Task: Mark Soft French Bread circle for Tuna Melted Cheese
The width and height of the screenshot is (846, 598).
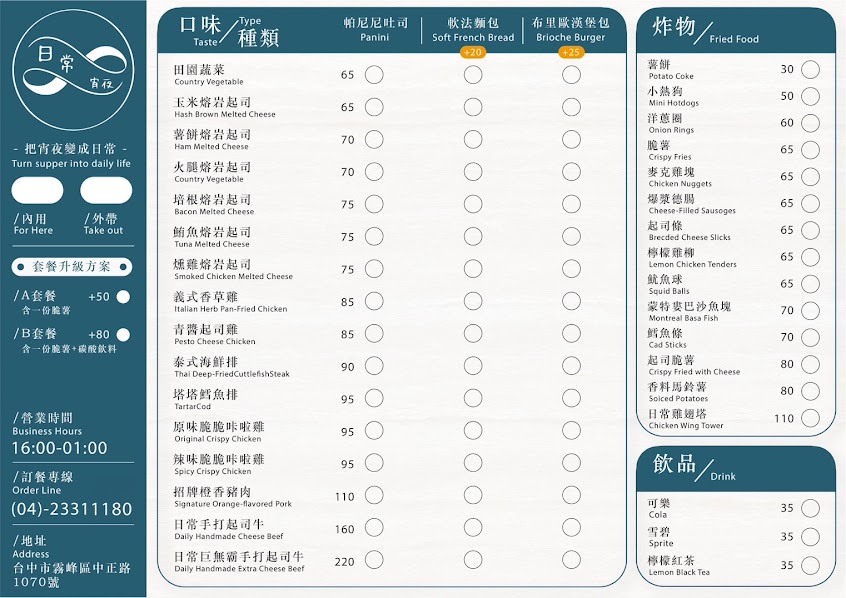Action: (473, 236)
